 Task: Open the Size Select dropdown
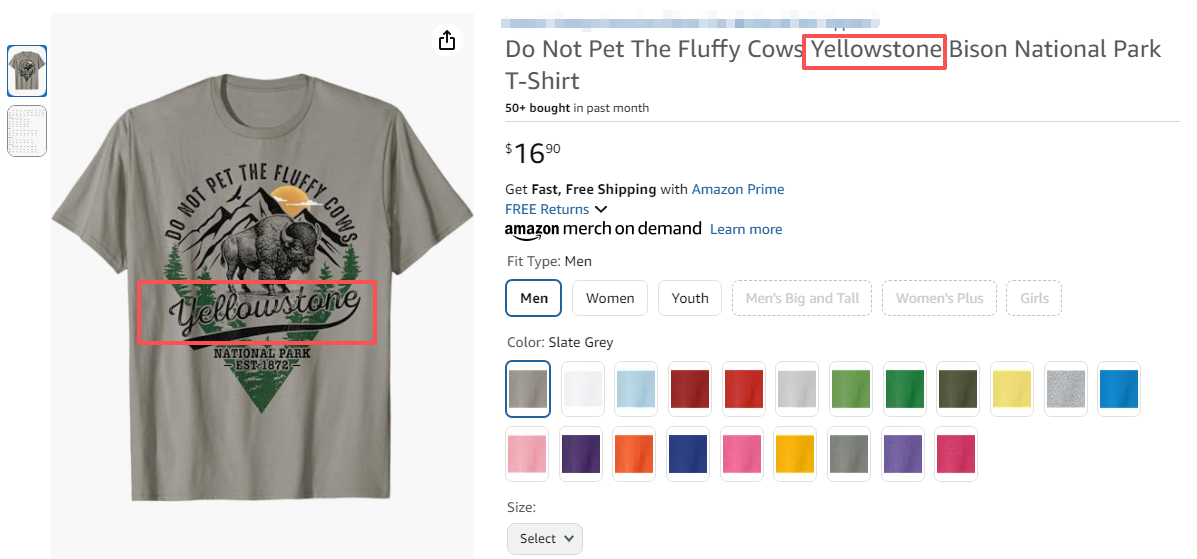tap(545, 538)
